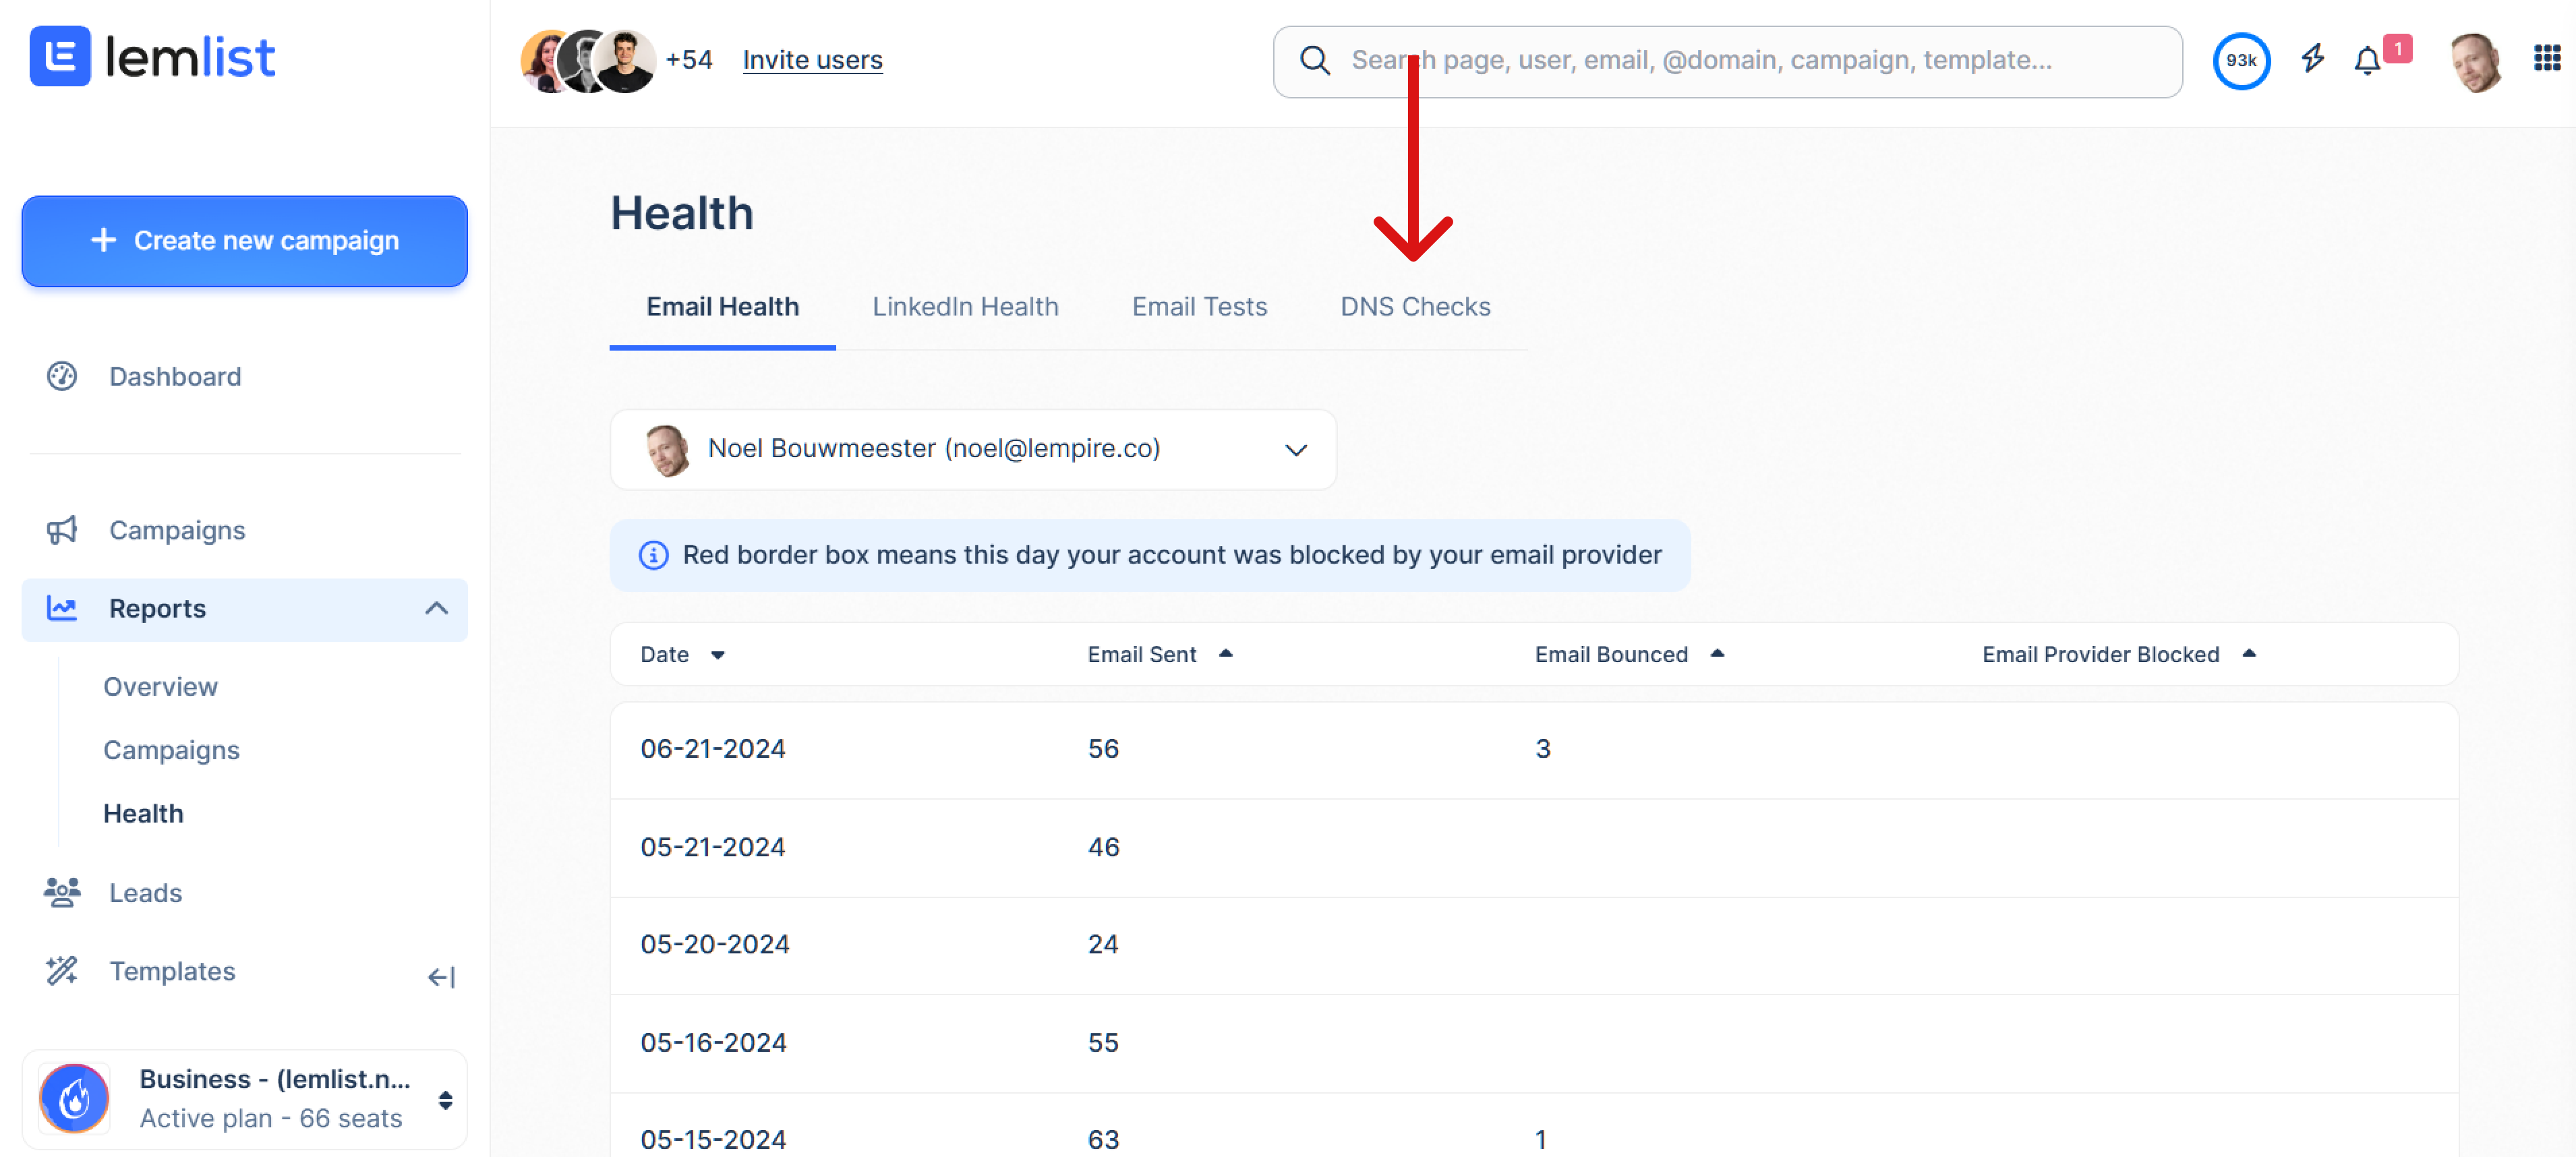The width and height of the screenshot is (2576, 1157).
Task: Click the Campaigns megaphone icon
Action: [x=62, y=530]
